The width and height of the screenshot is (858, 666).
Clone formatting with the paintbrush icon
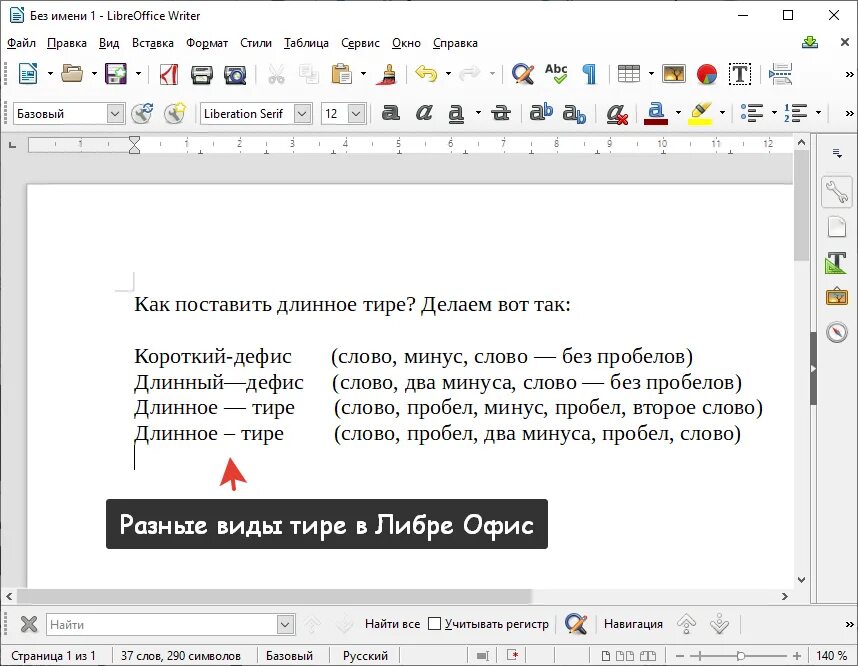386,74
